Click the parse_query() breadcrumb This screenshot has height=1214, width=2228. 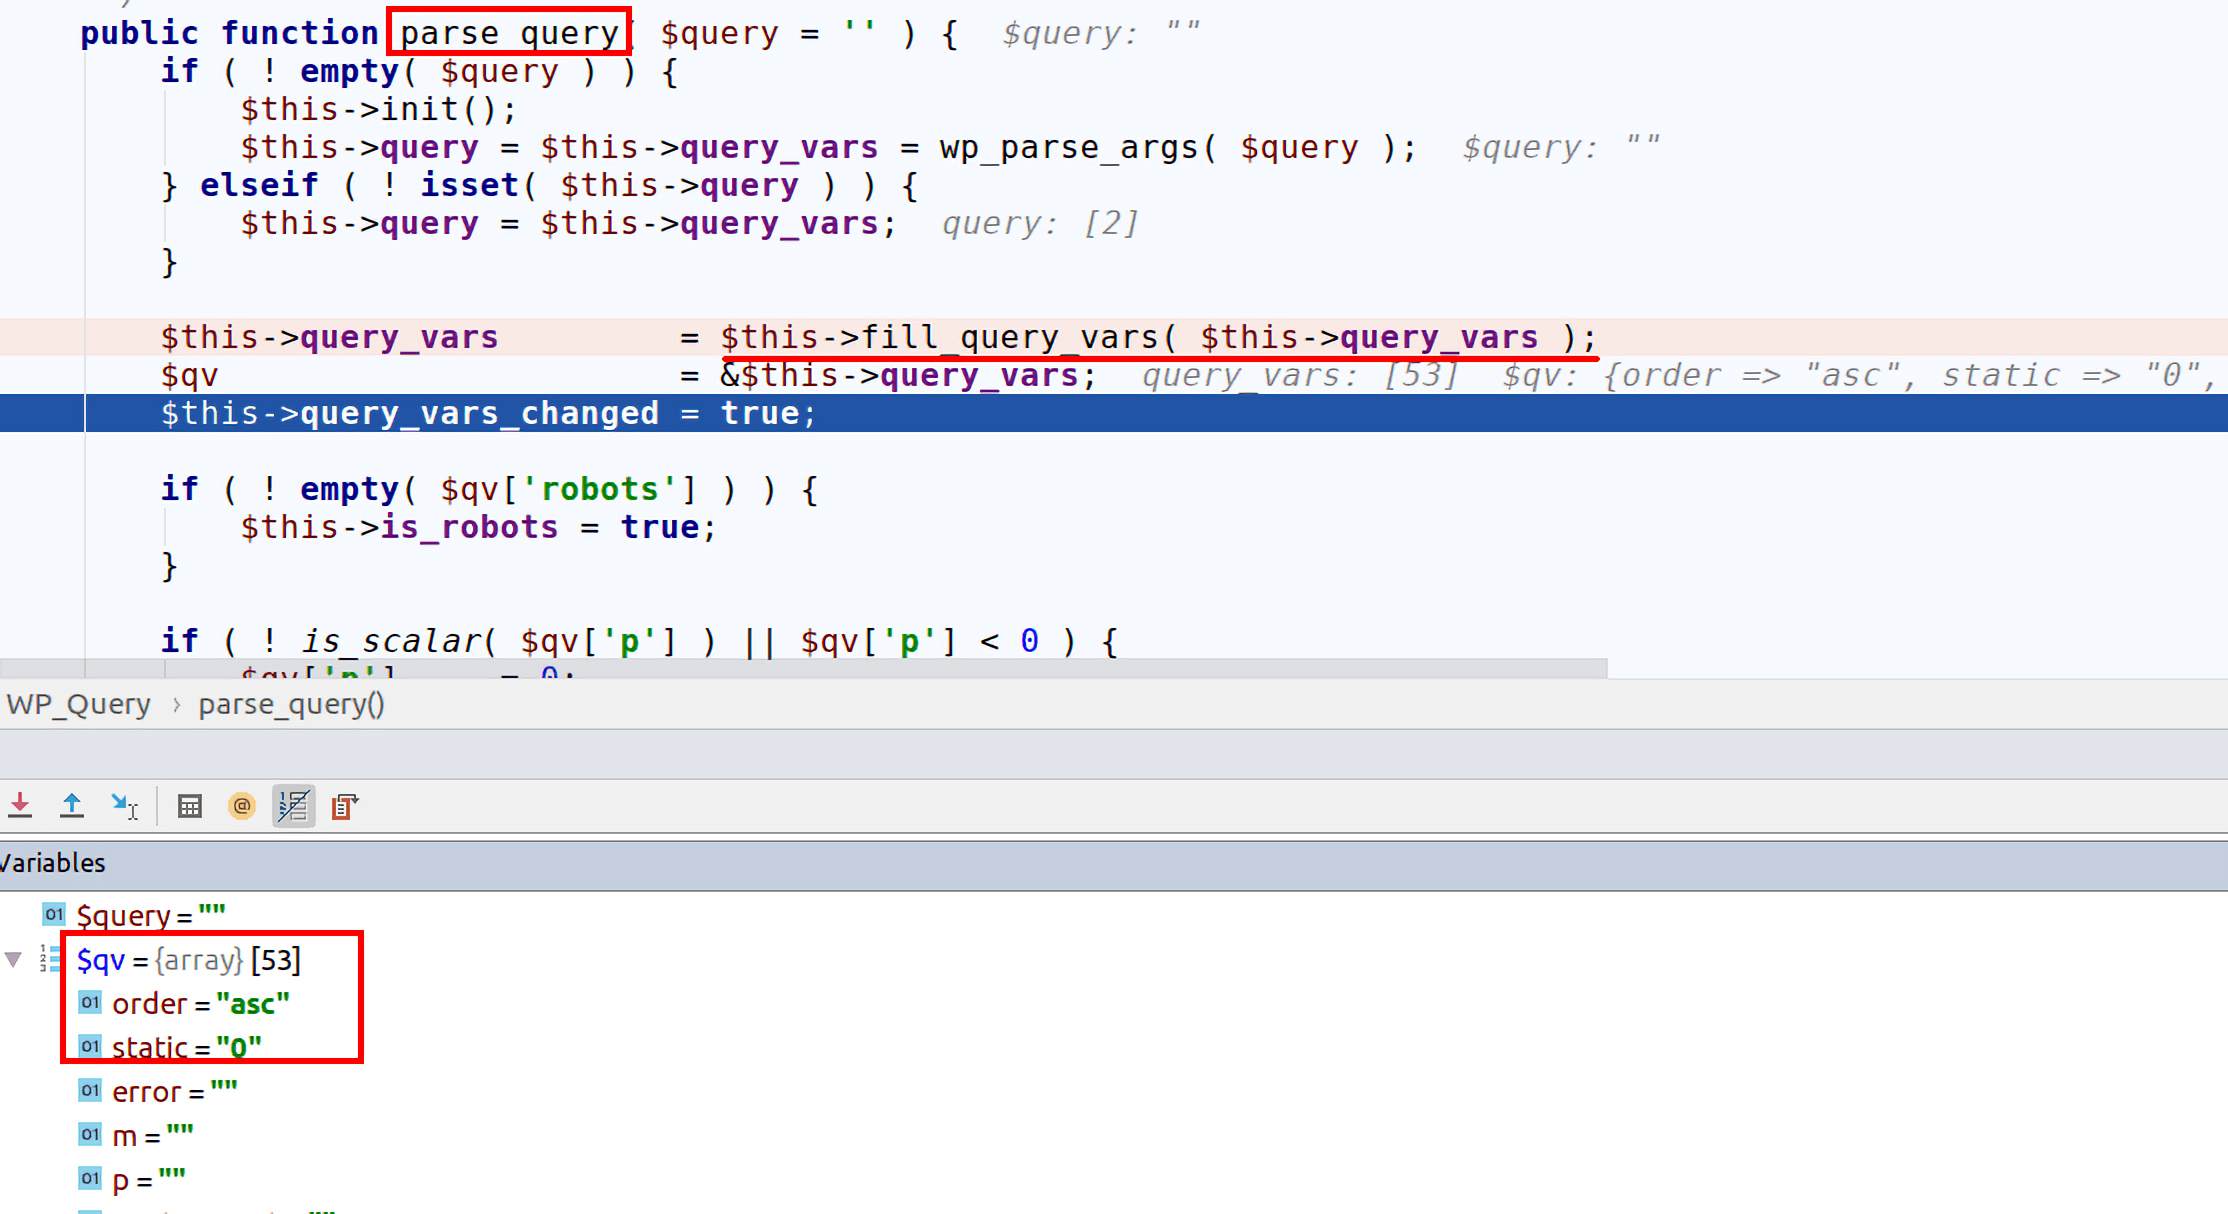pos(291,704)
